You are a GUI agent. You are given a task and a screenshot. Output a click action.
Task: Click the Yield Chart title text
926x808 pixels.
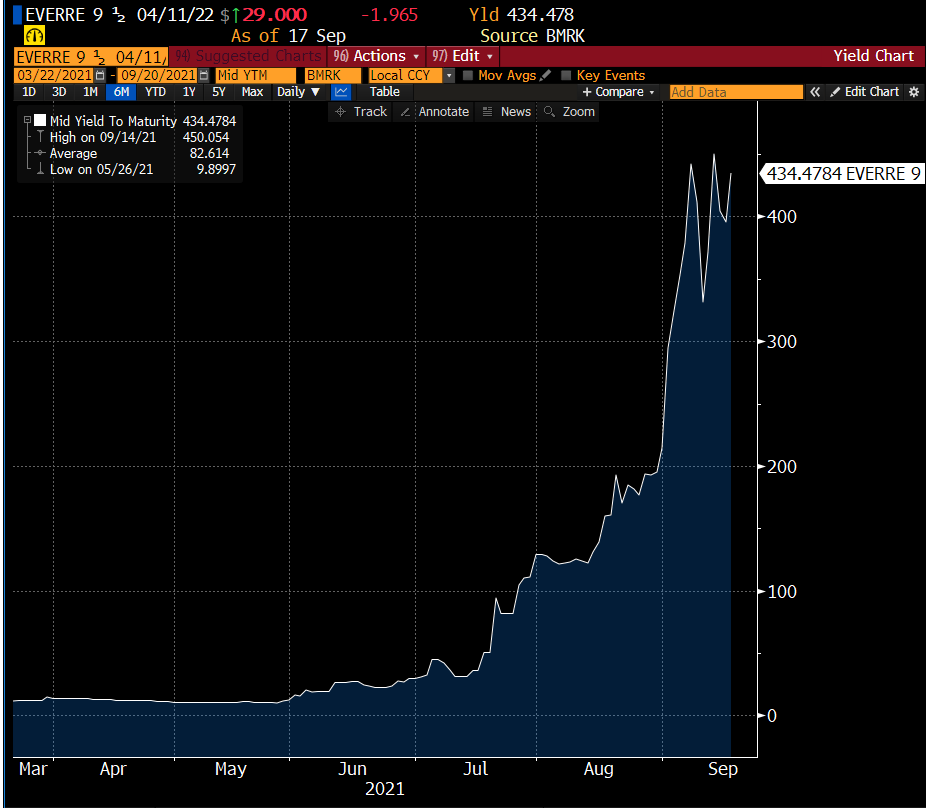pyautogui.click(x=873, y=56)
